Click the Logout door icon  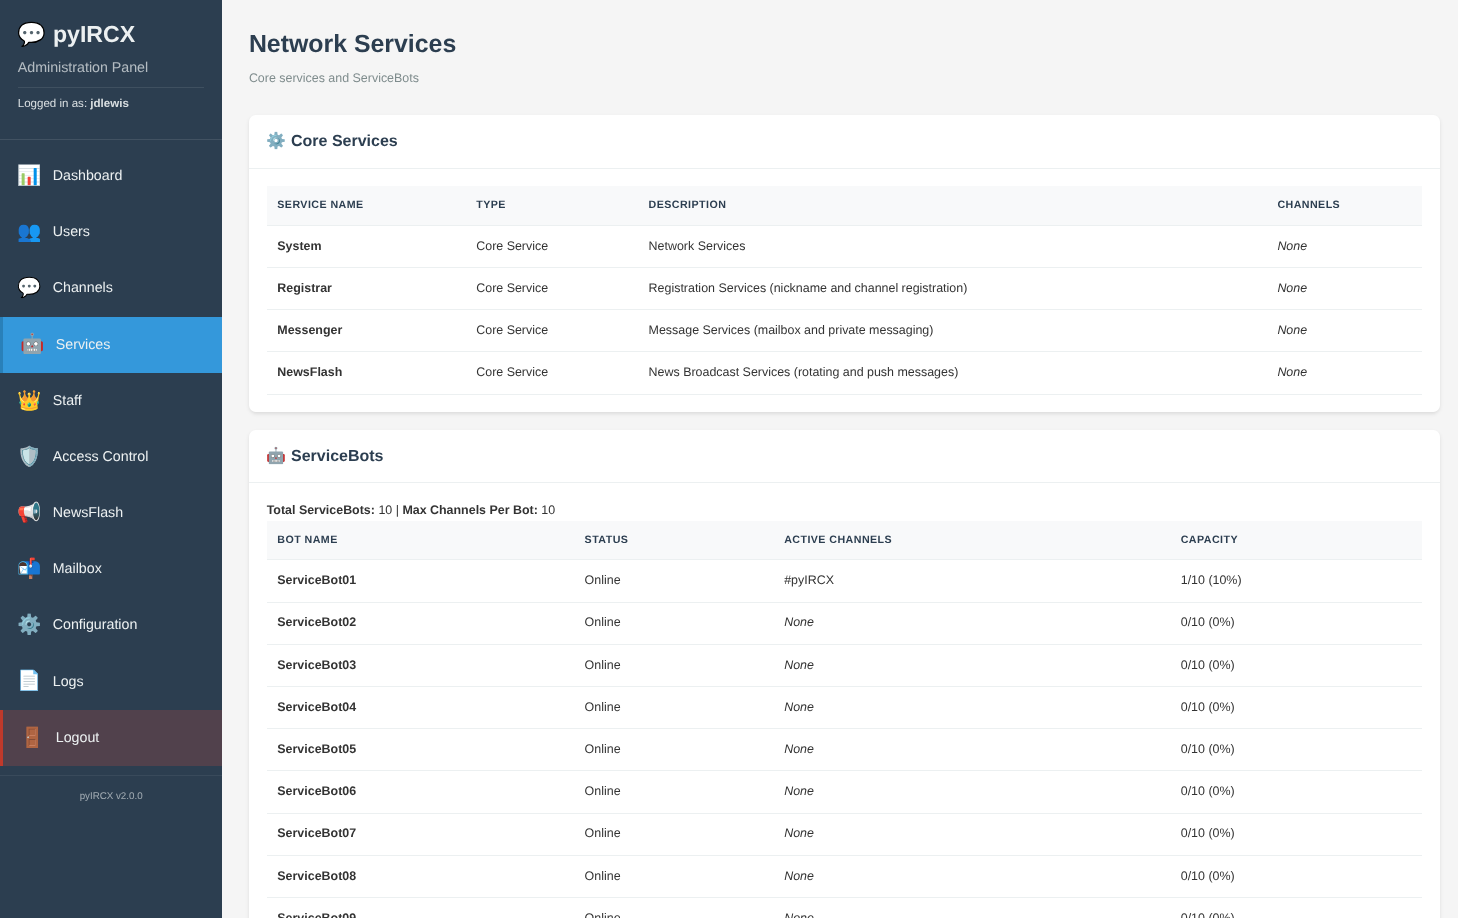click(x=32, y=738)
